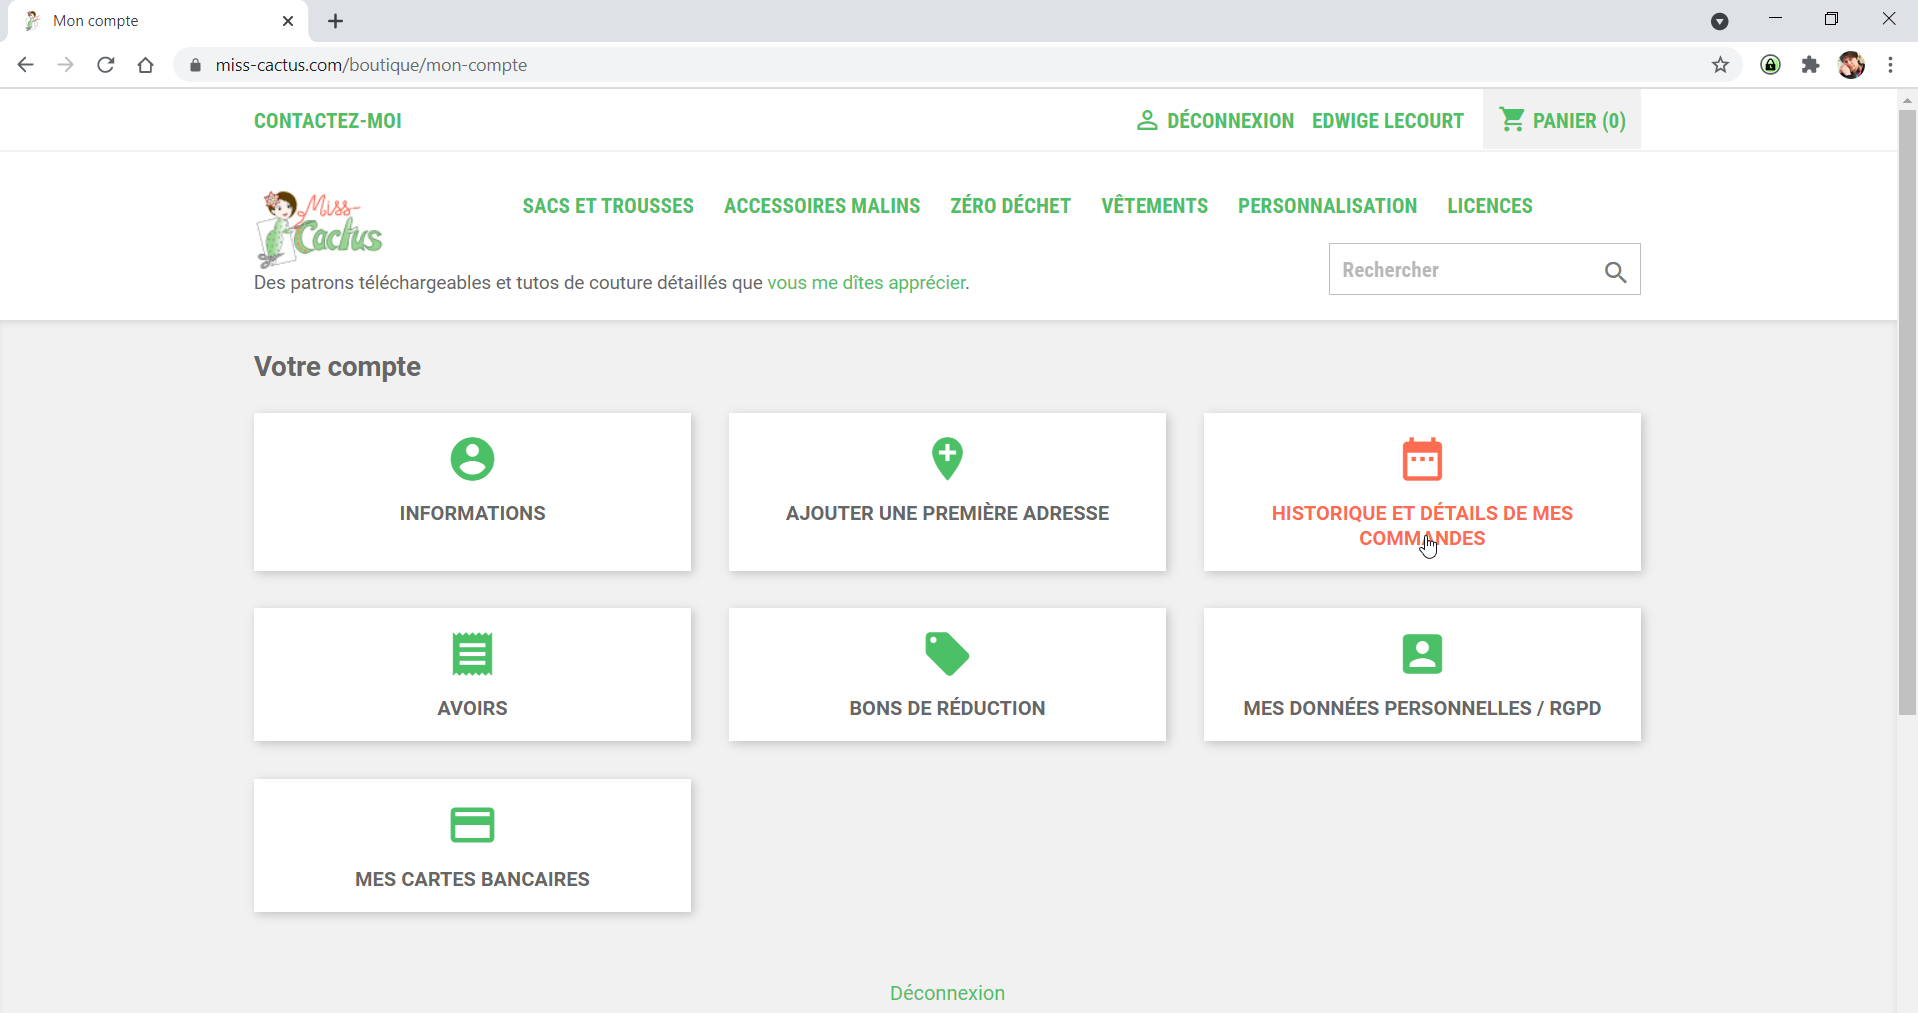Open browser extensions puzzle icon
The image size is (1918, 1013).
1810,65
